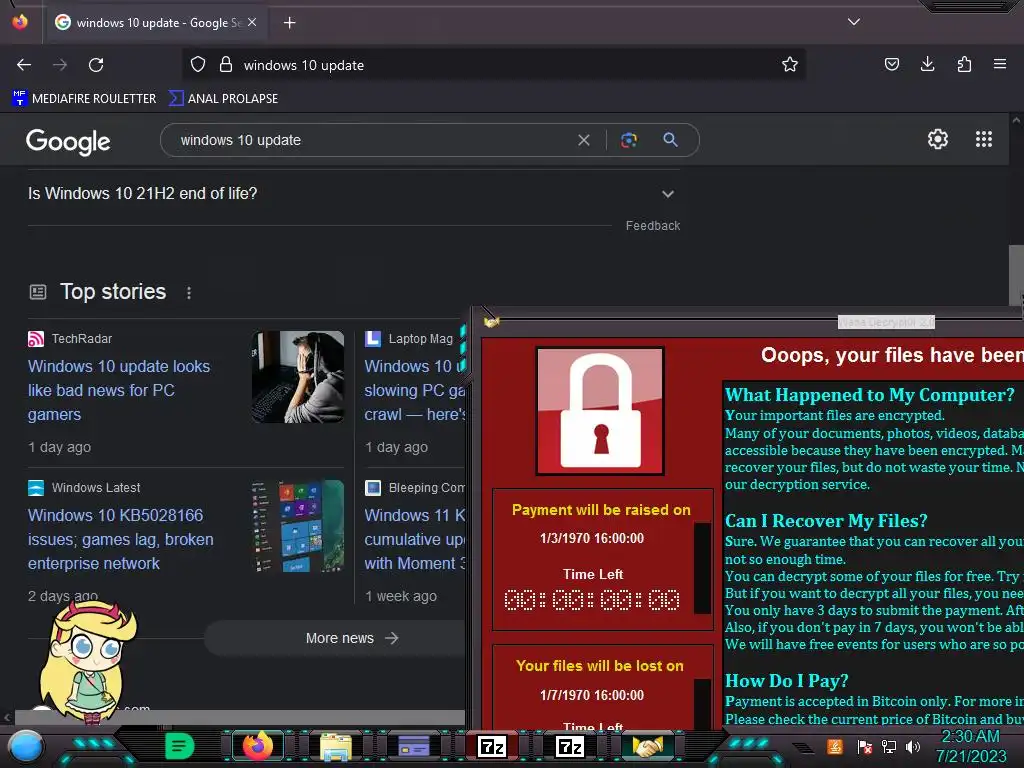Viewport: 1024px width, 768px height.
Task: Click the Windows Latest source label
Action: 96,487
